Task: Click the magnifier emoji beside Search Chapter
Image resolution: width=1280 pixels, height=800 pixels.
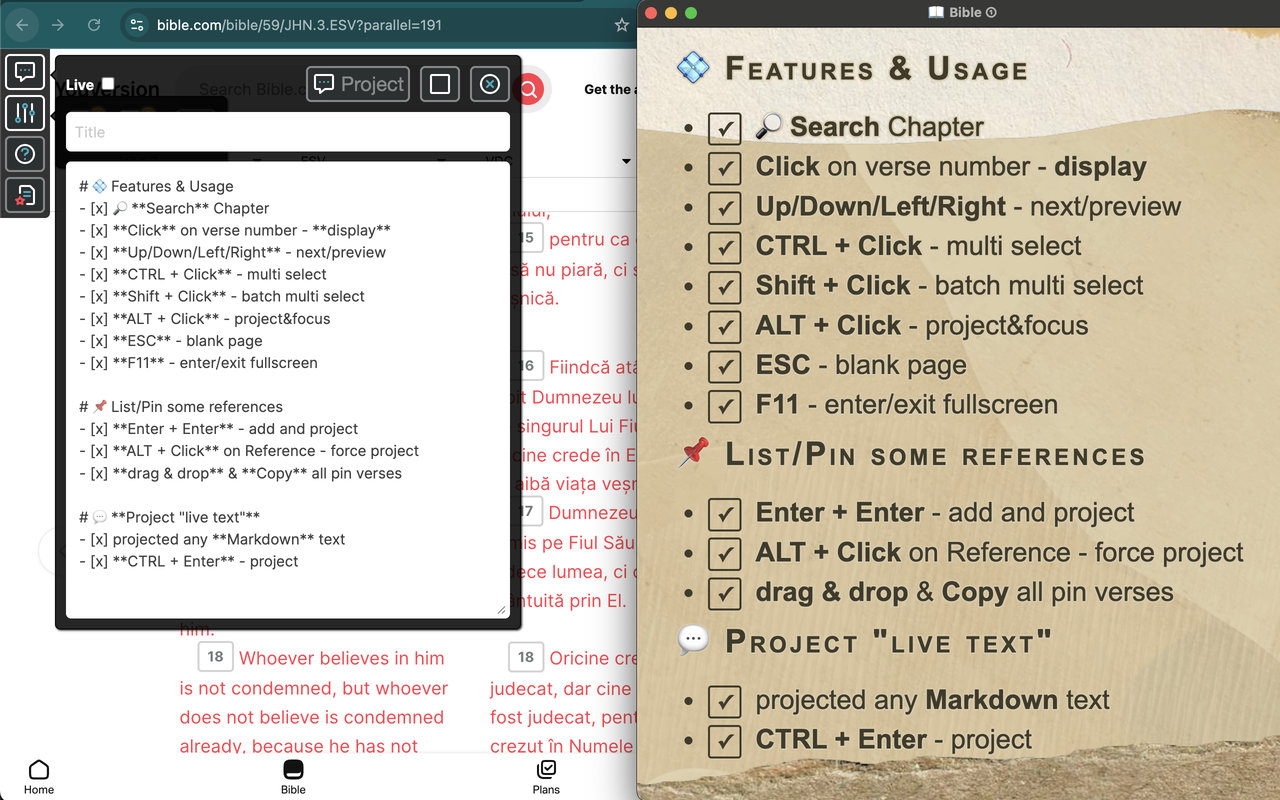Action: (x=768, y=126)
